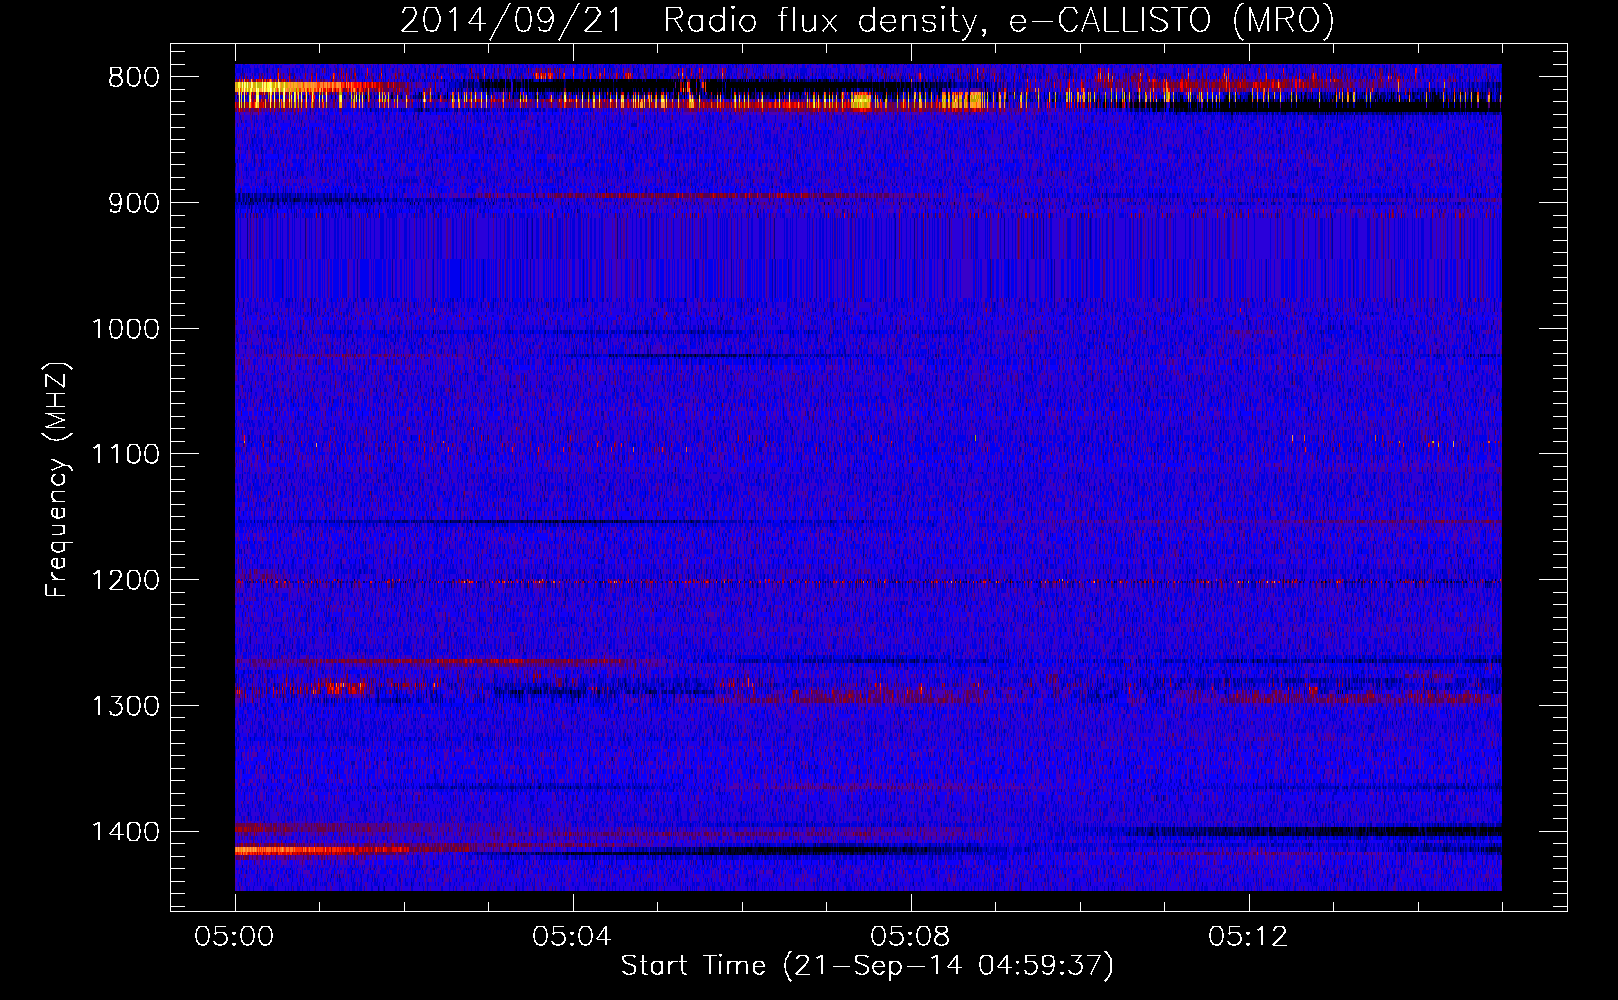Click the 'Frequency (MHZ)' axis label

(58, 480)
